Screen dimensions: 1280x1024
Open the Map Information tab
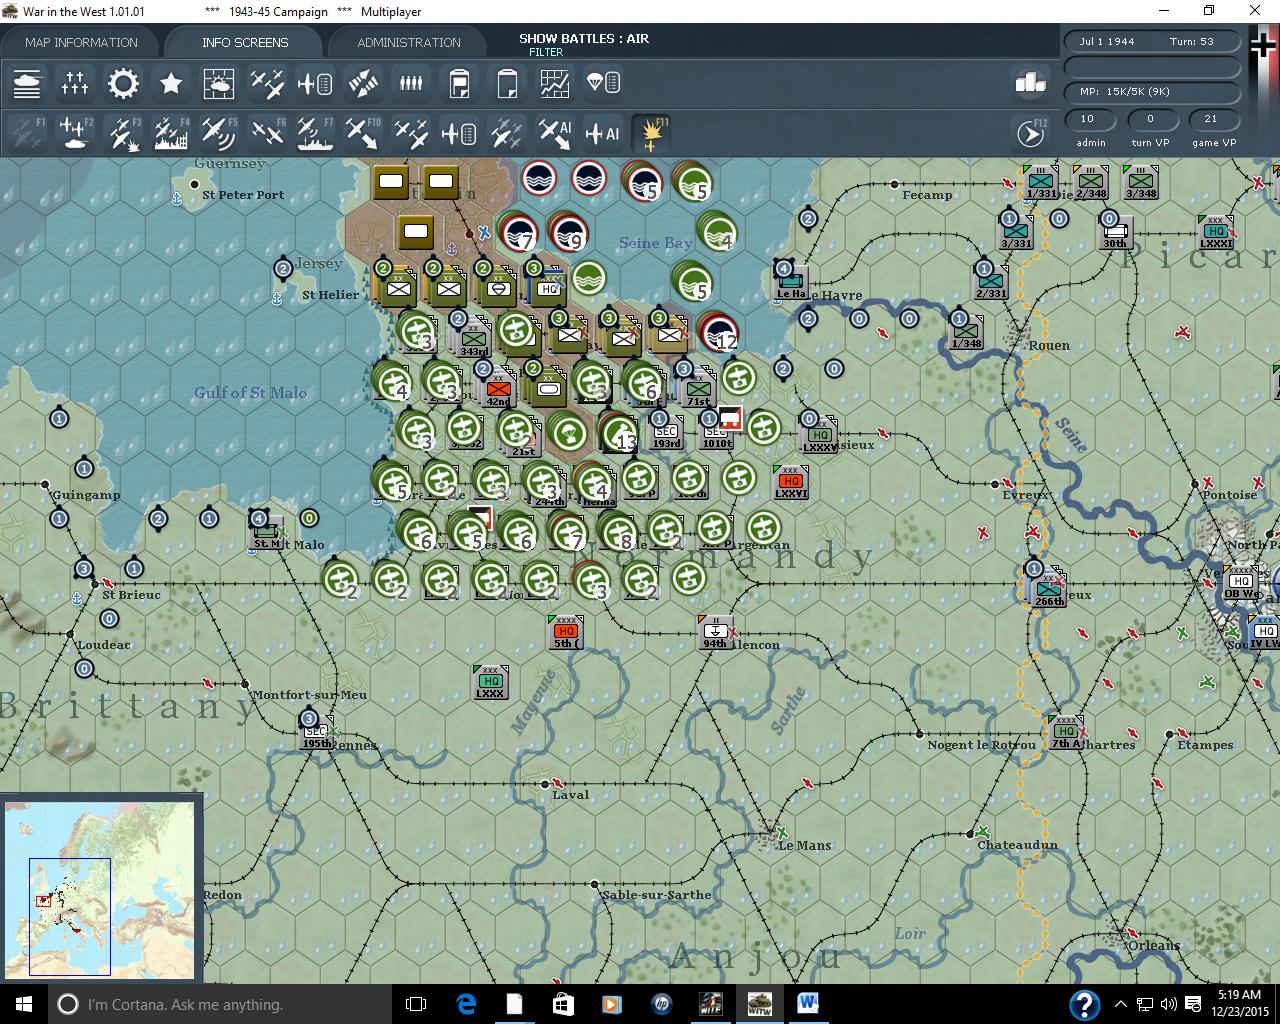tap(81, 42)
